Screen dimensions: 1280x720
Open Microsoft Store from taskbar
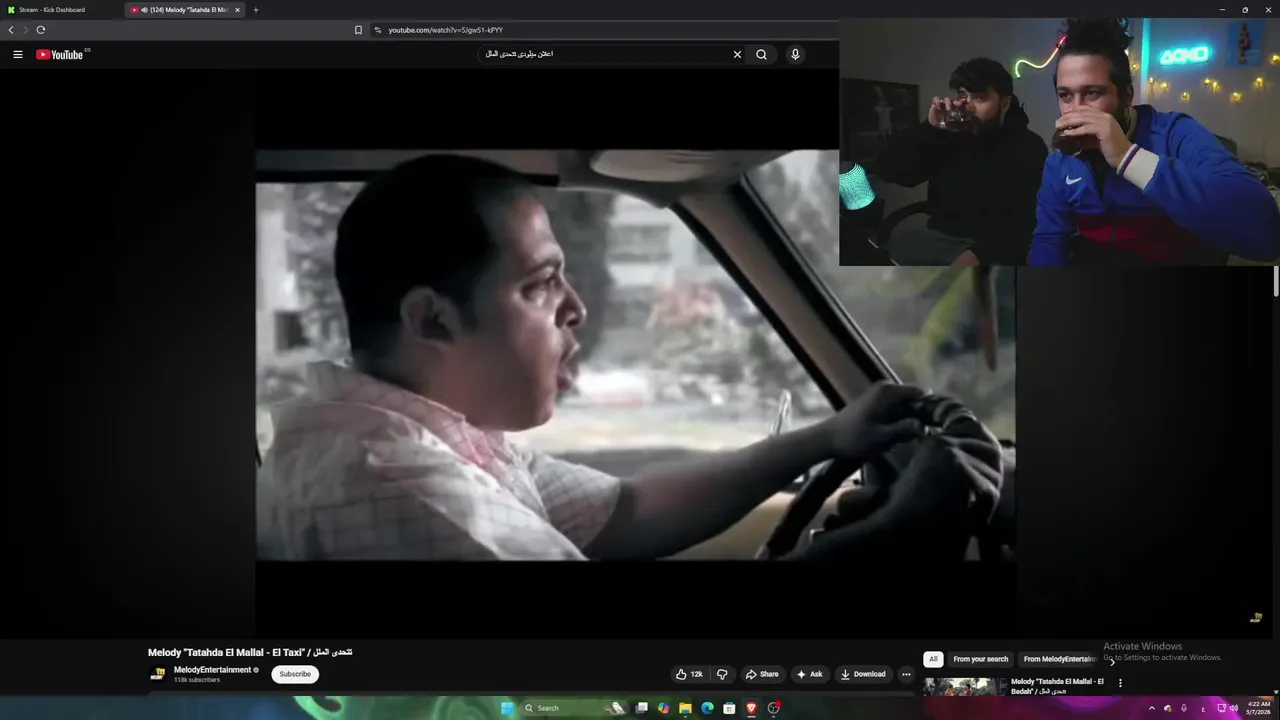pyautogui.click(x=729, y=708)
